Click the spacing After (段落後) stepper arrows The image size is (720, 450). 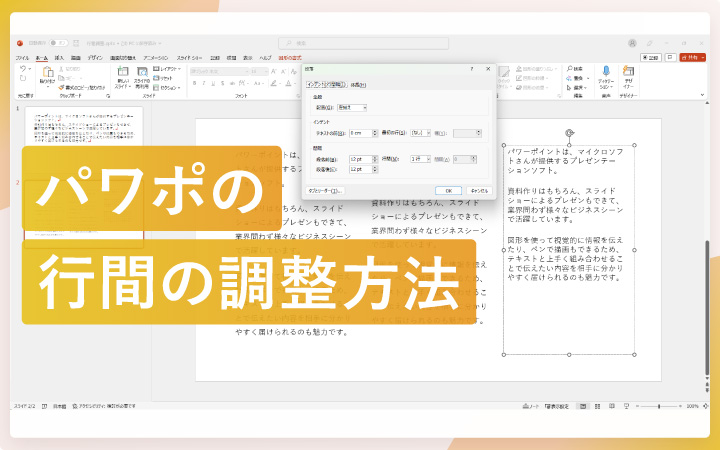point(375,169)
